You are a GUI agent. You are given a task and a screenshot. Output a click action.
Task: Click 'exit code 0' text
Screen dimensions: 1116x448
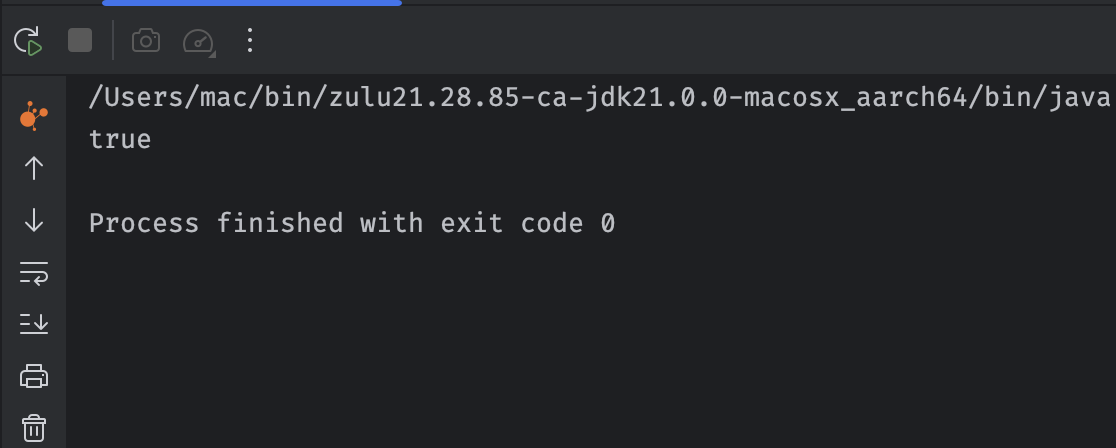[527, 224]
